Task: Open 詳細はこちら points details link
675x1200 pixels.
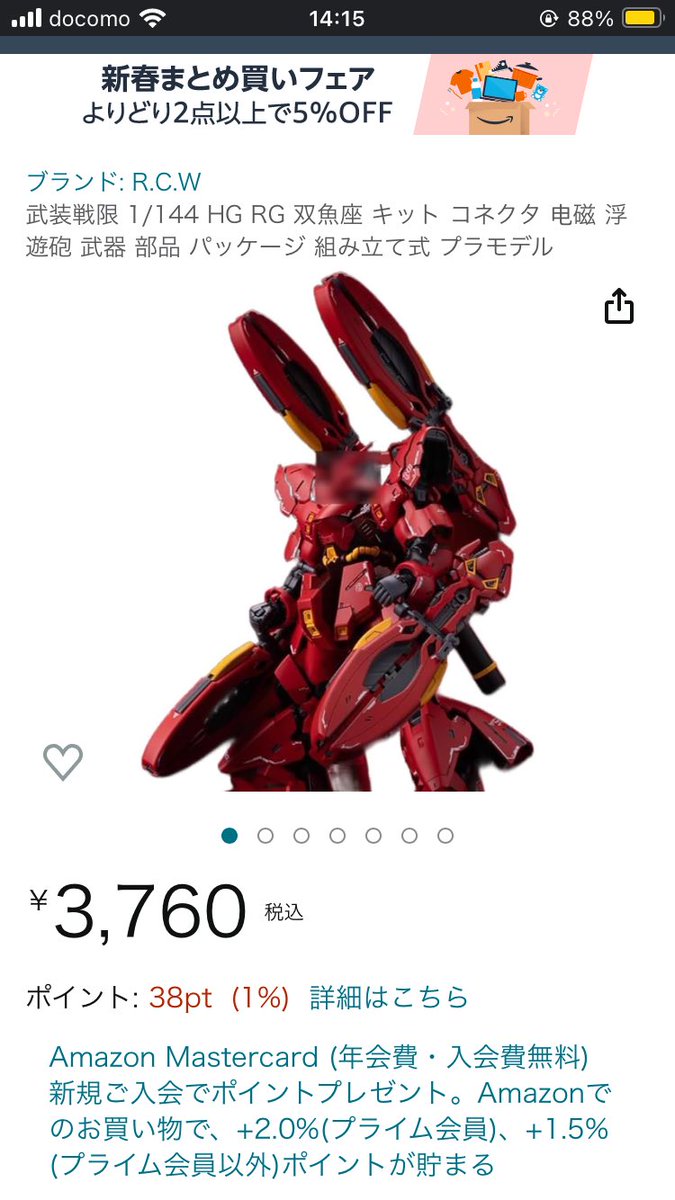Action: coord(388,997)
